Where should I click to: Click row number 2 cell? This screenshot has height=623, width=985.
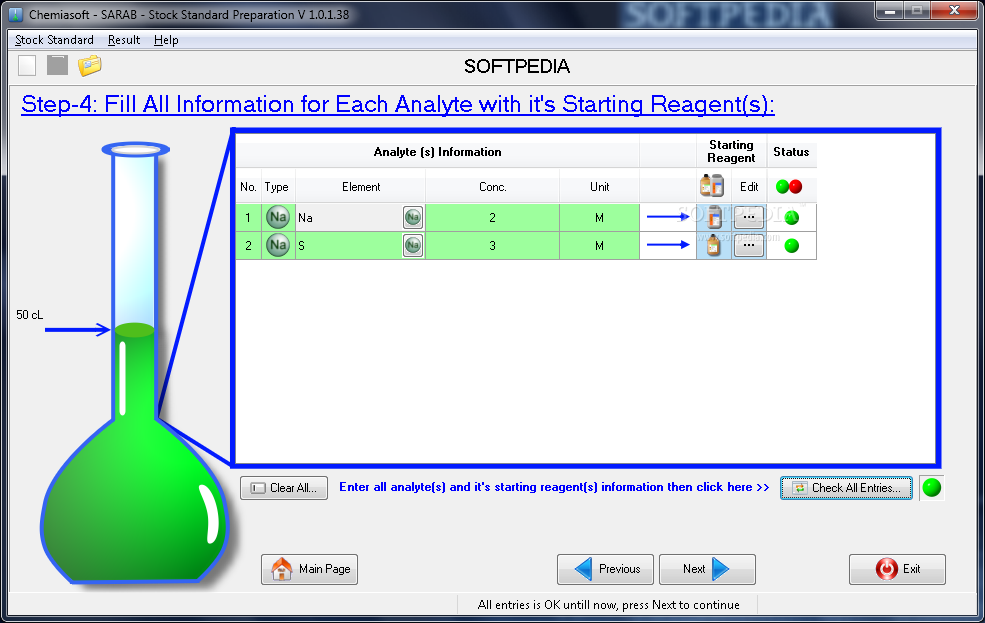click(x=248, y=245)
